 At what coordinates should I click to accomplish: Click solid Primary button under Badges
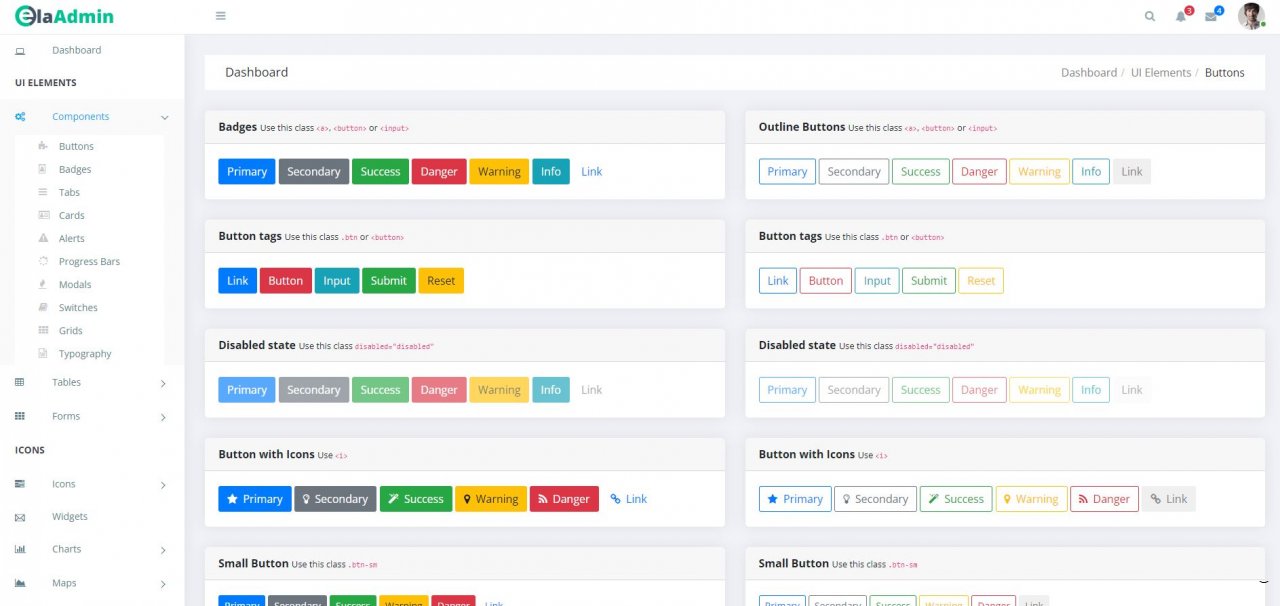pyautogui.click(x=247, y=171)
